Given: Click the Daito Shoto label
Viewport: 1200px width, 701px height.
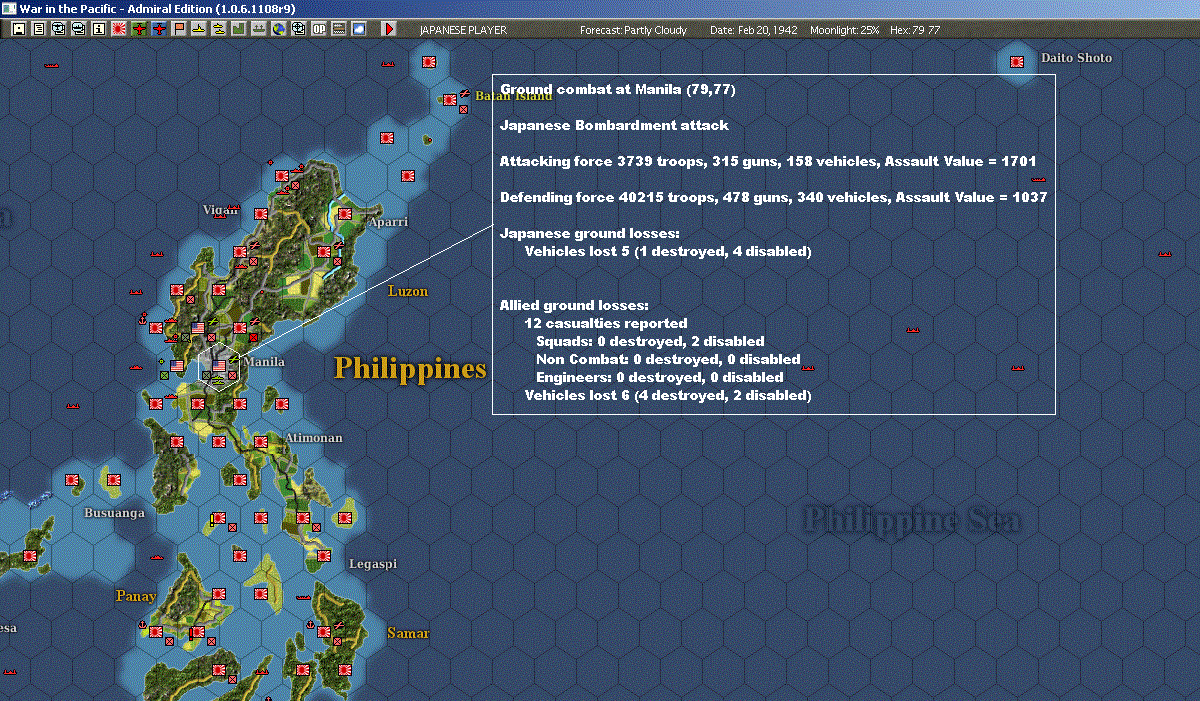Looking at the screenshot, I should point(1076,57).
